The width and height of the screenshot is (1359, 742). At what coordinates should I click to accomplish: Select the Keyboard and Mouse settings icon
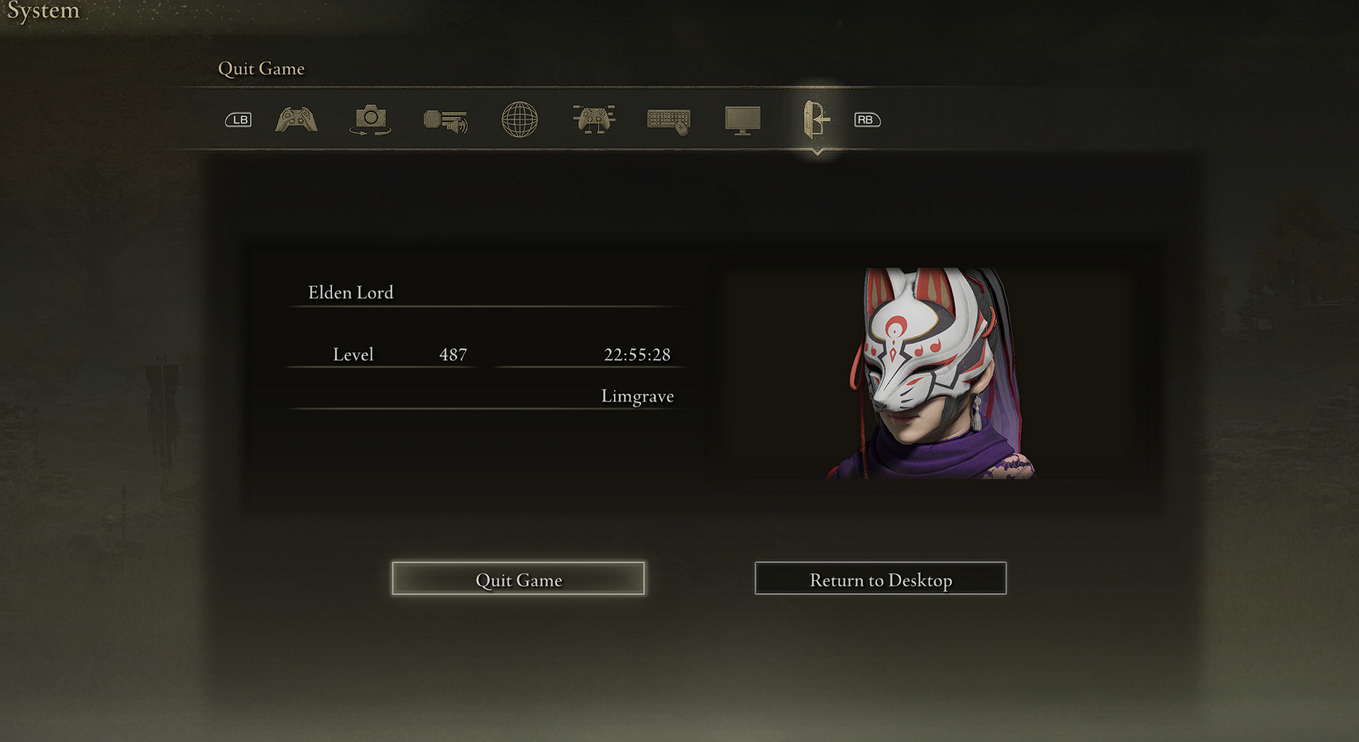pos(668,120)
